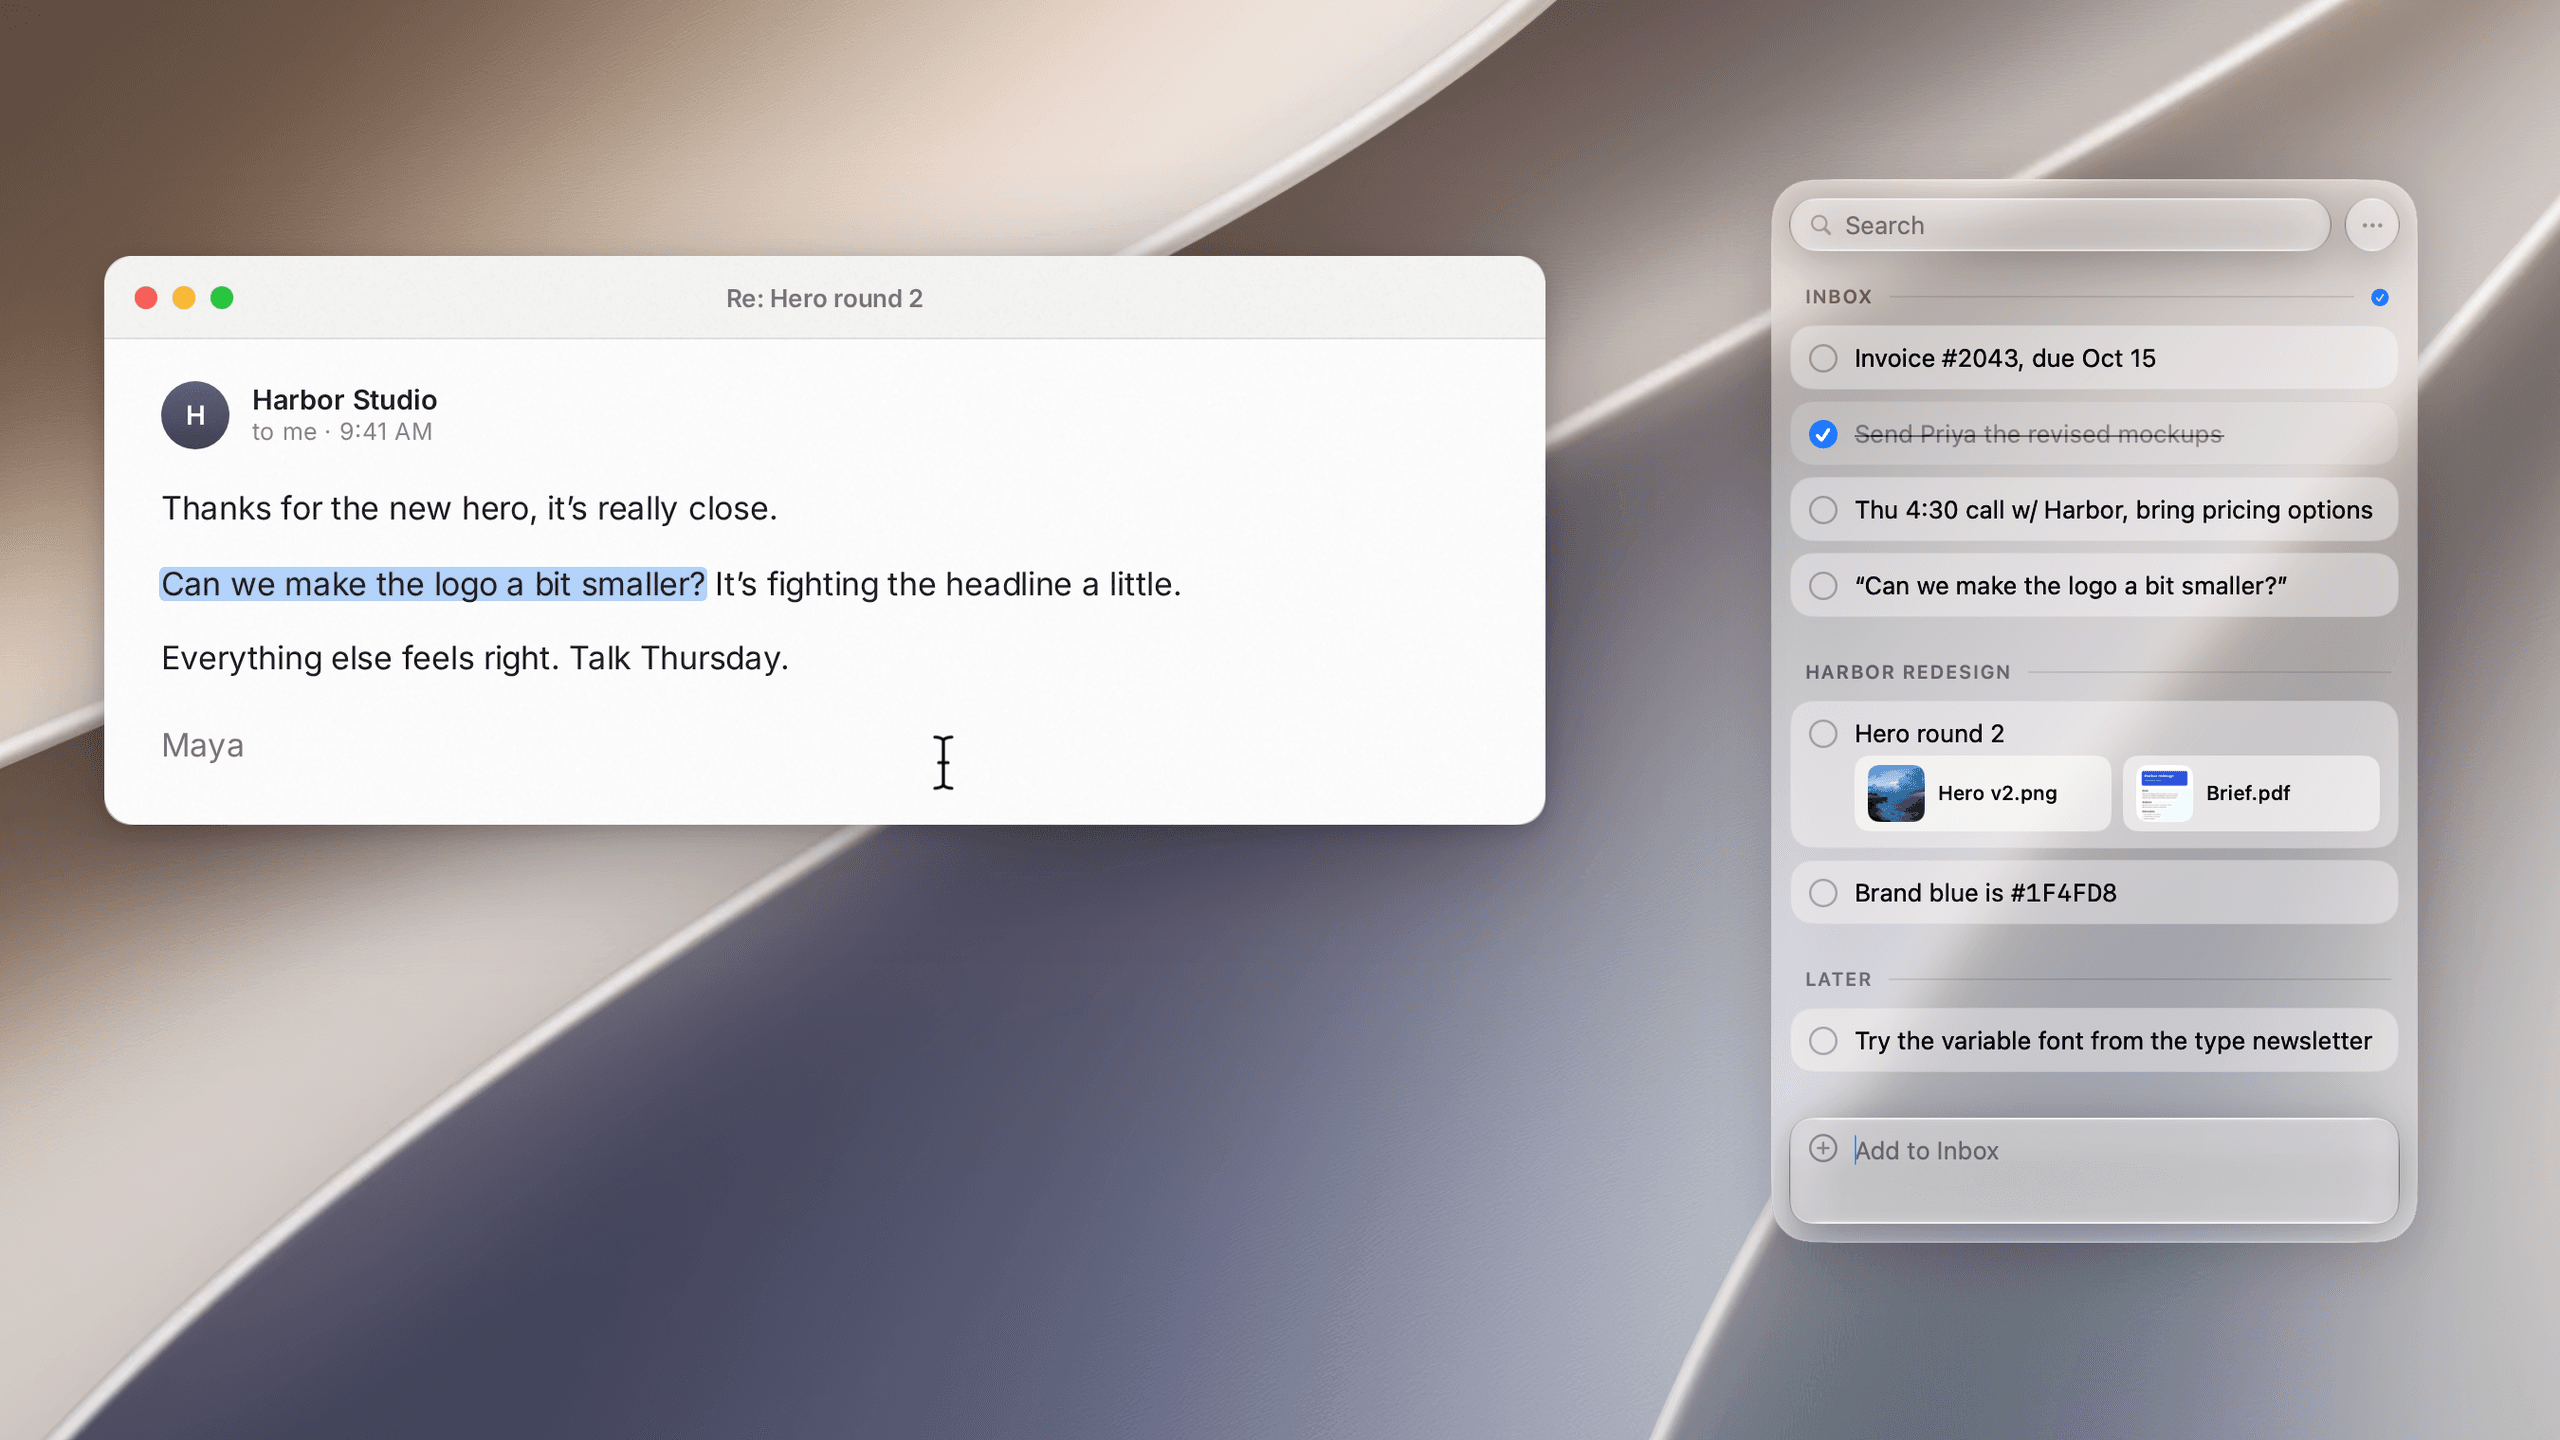Click Thu 4:30 call w/ Harbor text
The width and height of the screenshot is (2560, 1440).
coord(2113,510)
